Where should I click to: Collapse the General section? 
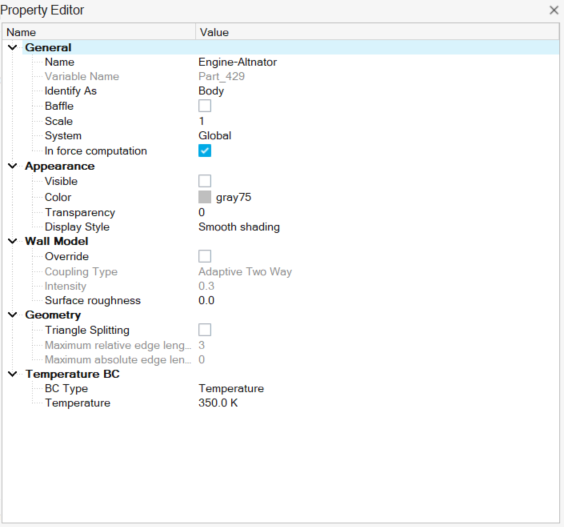(13, 47)
